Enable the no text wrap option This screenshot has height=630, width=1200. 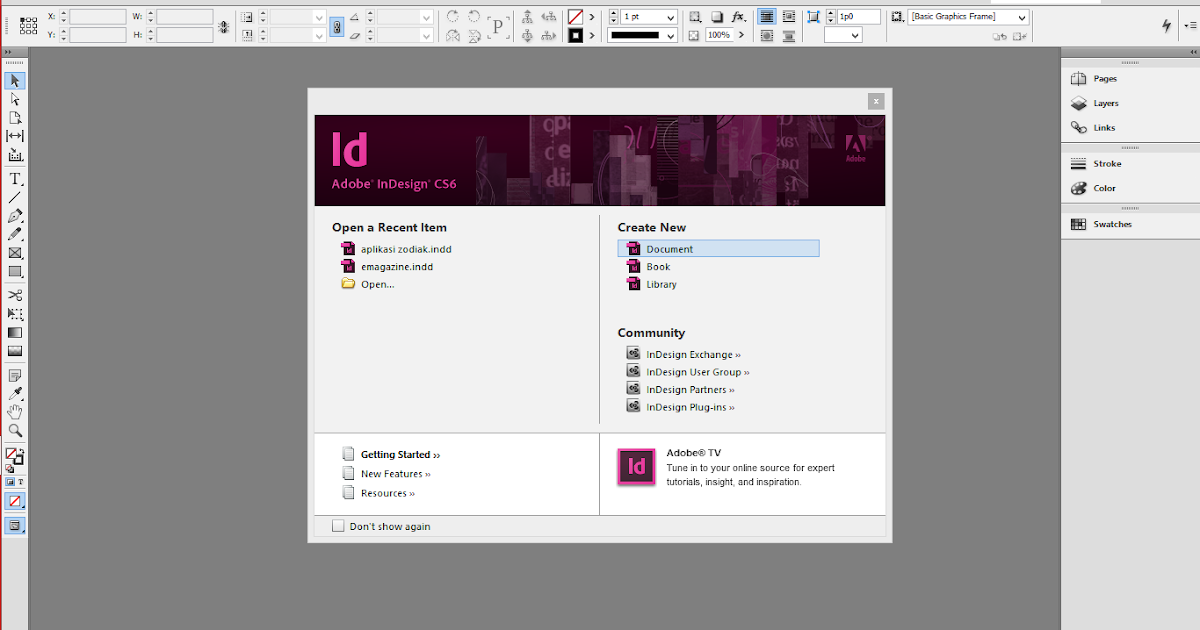767,17
